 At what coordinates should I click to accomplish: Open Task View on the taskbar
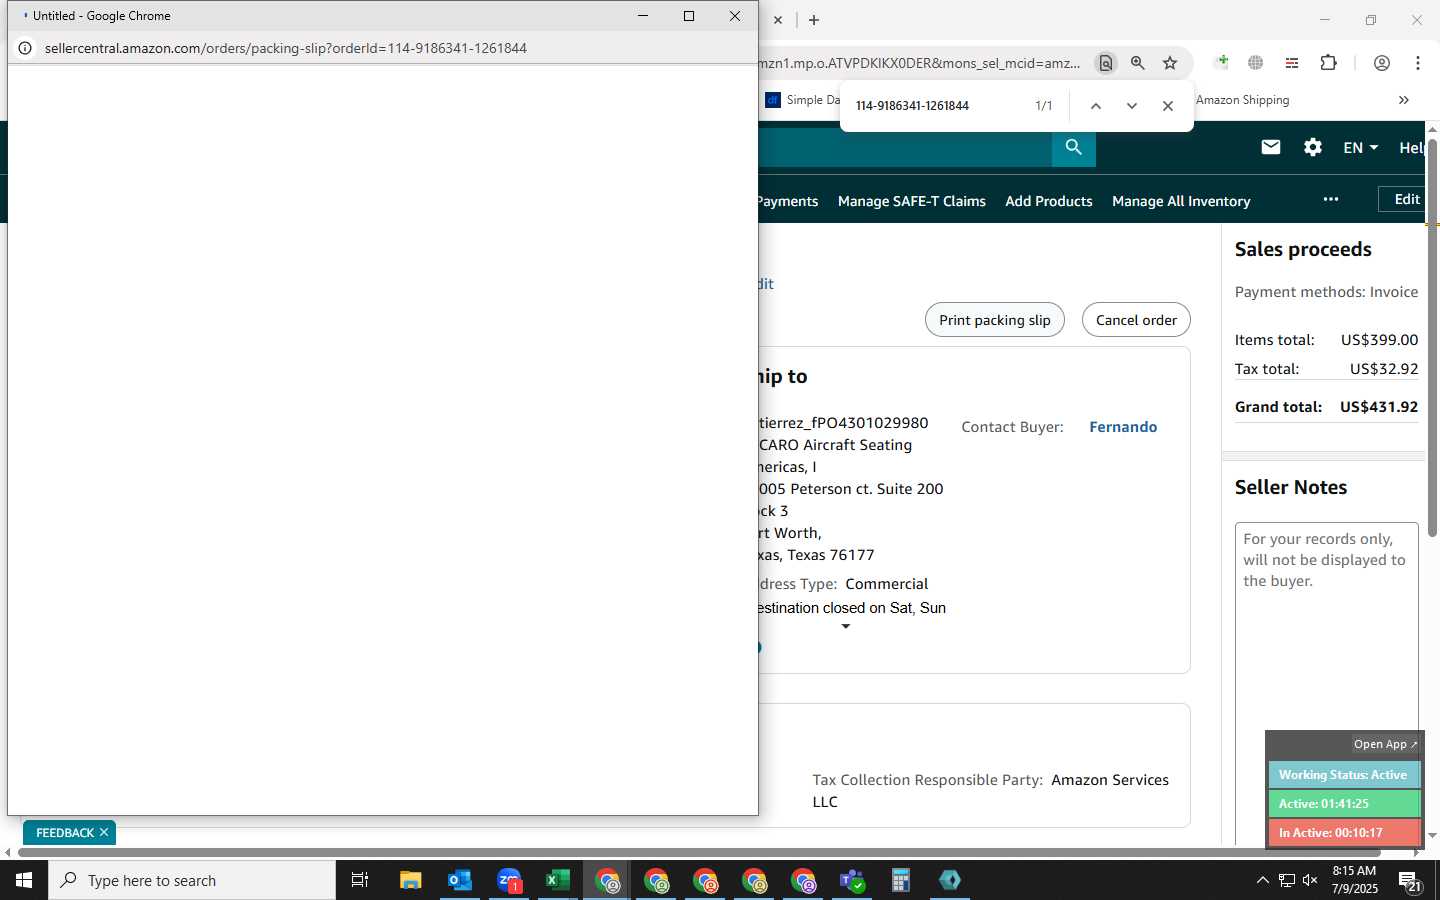pos(360,880)
